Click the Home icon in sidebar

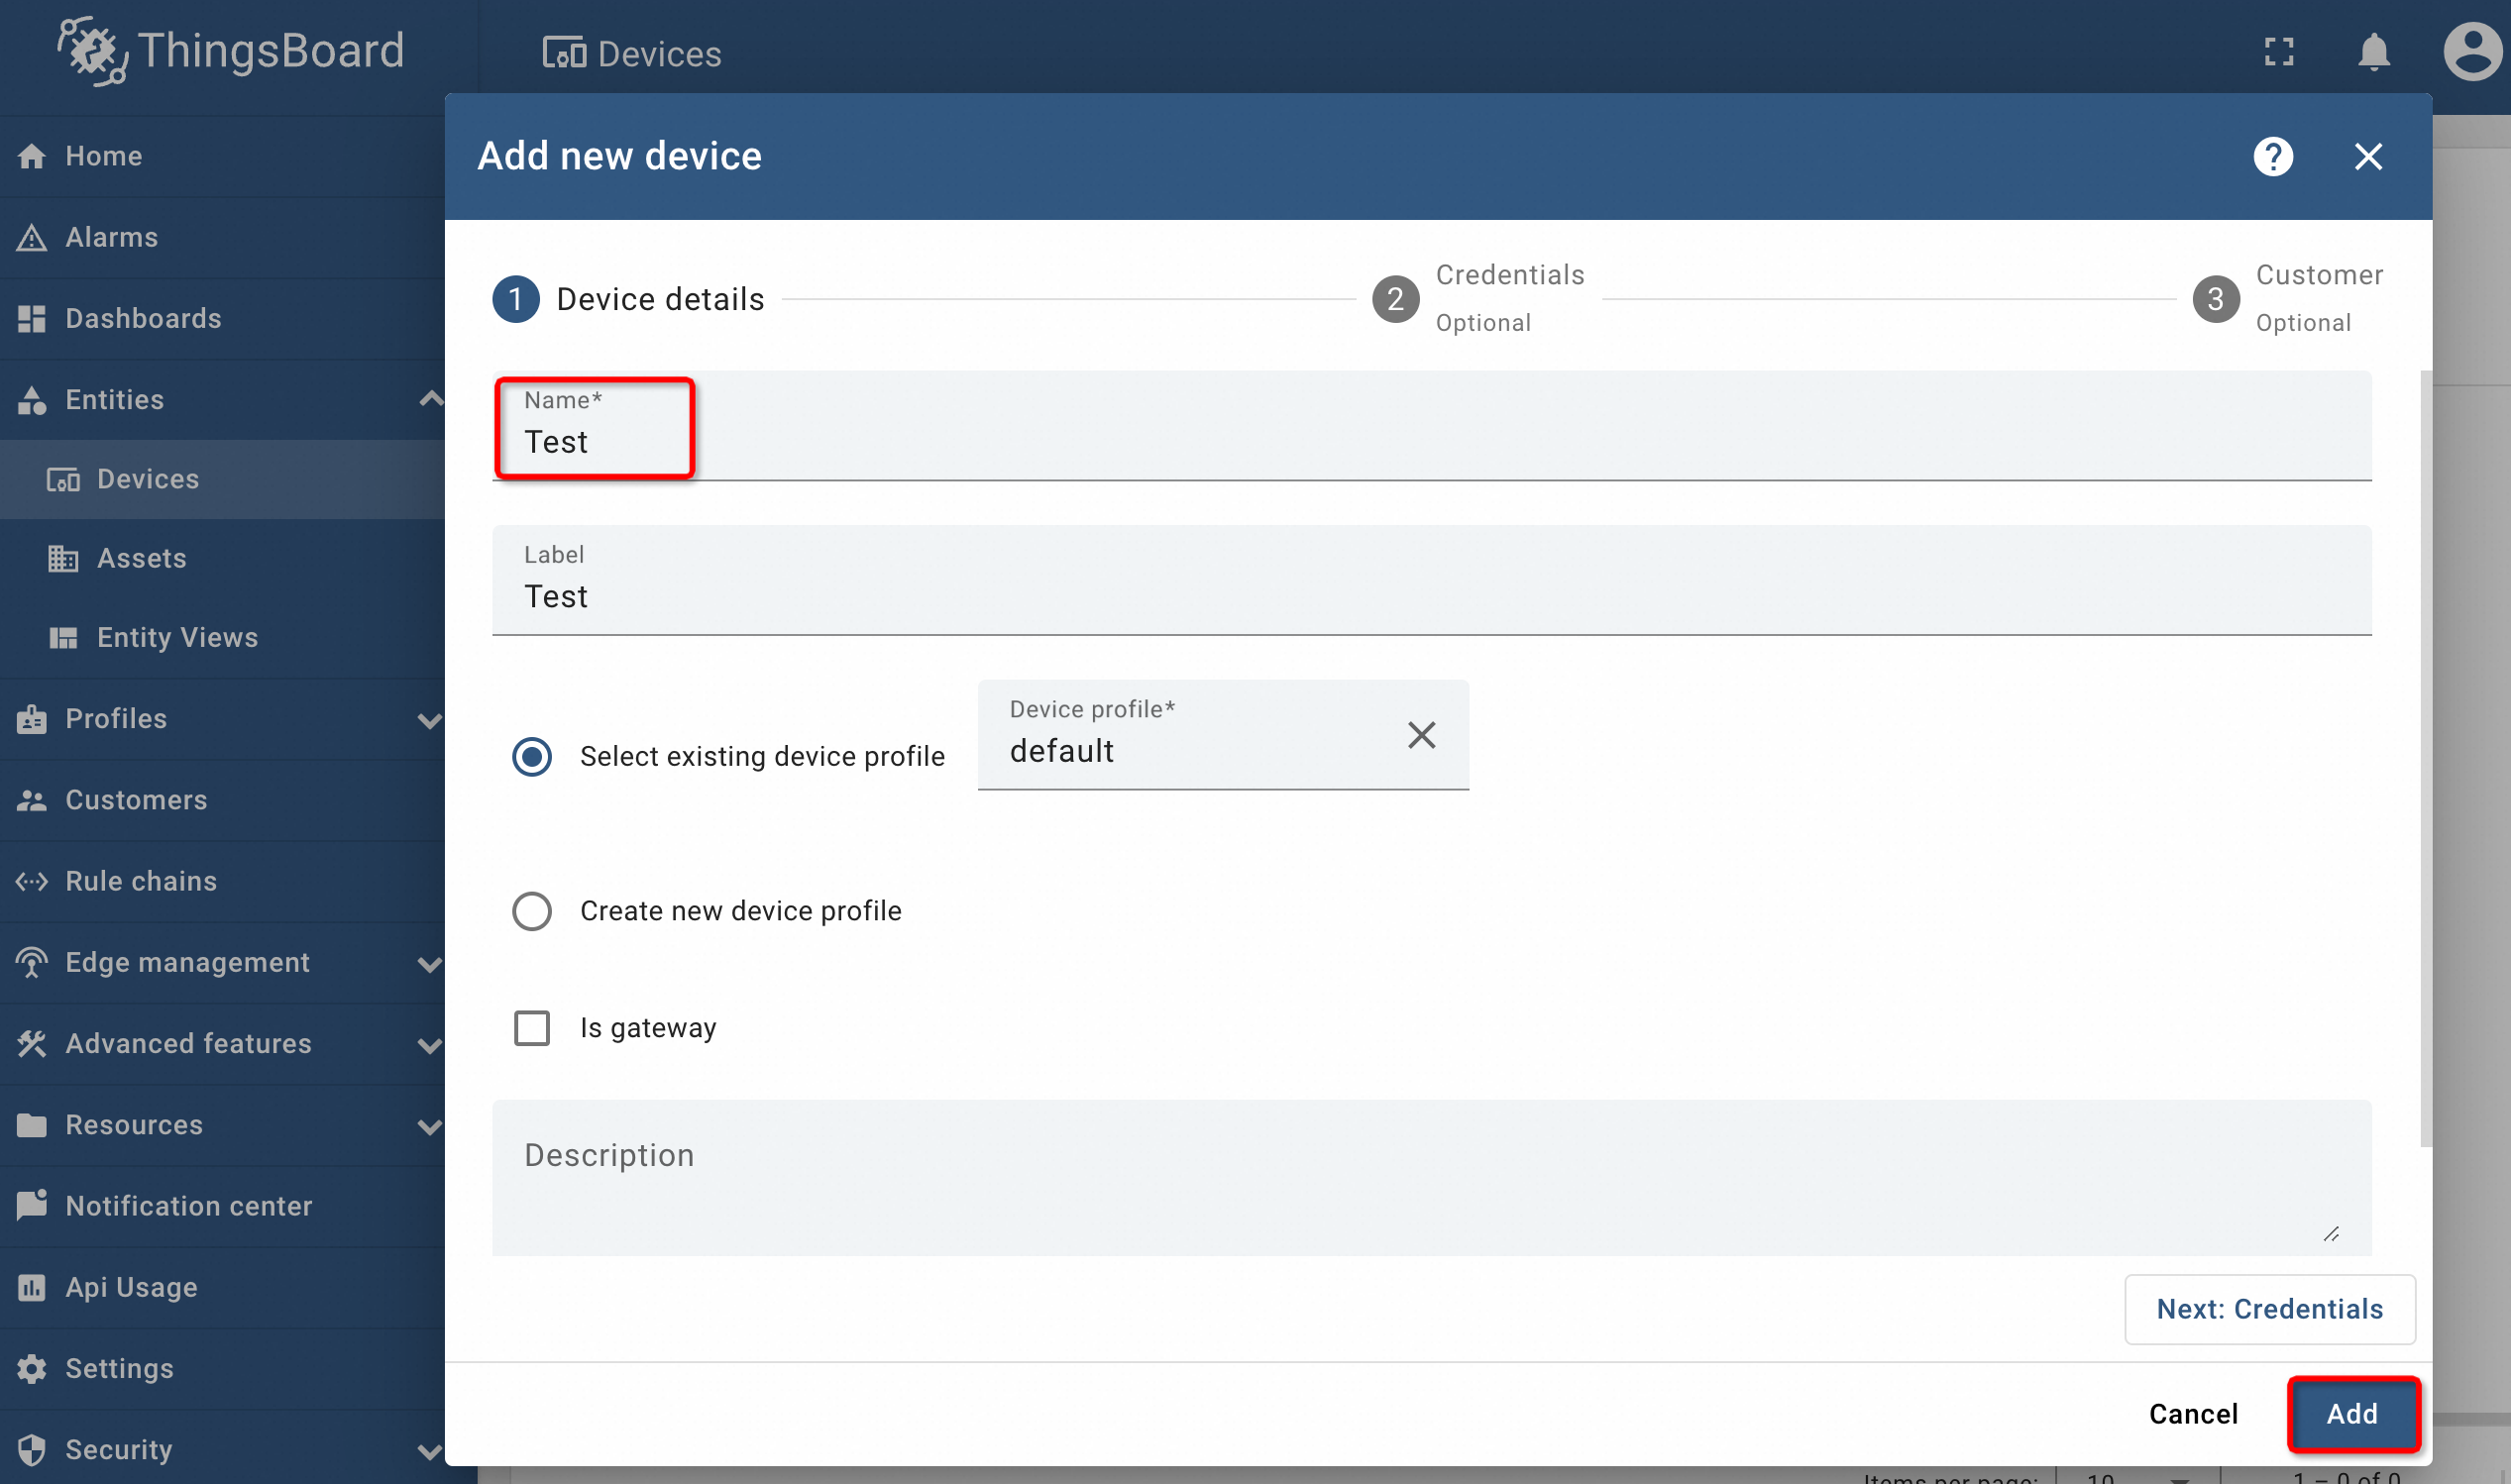click(x=32, y=156)
